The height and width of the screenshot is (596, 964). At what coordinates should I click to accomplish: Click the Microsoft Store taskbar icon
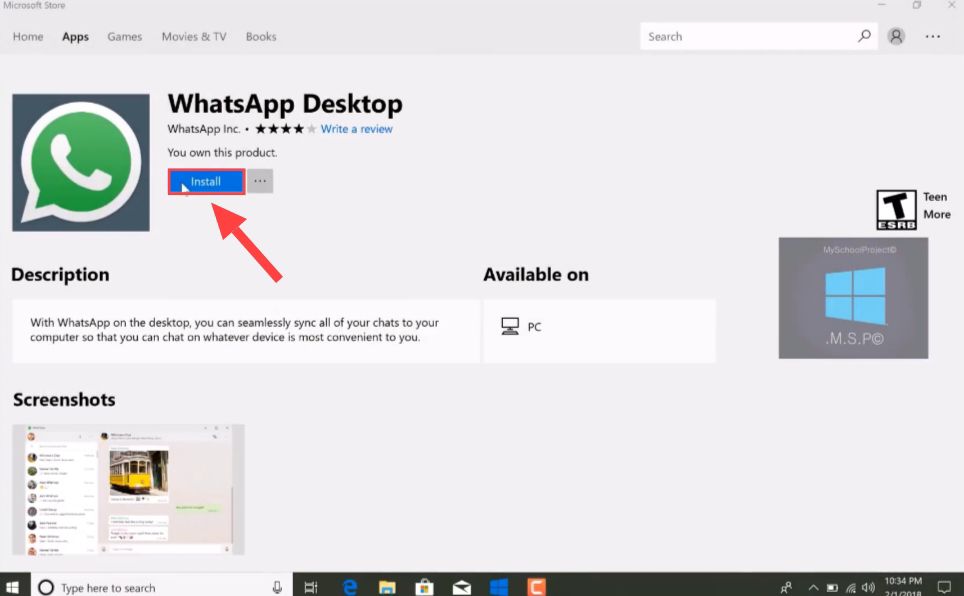pyautogui.click(x=424, y=587)
